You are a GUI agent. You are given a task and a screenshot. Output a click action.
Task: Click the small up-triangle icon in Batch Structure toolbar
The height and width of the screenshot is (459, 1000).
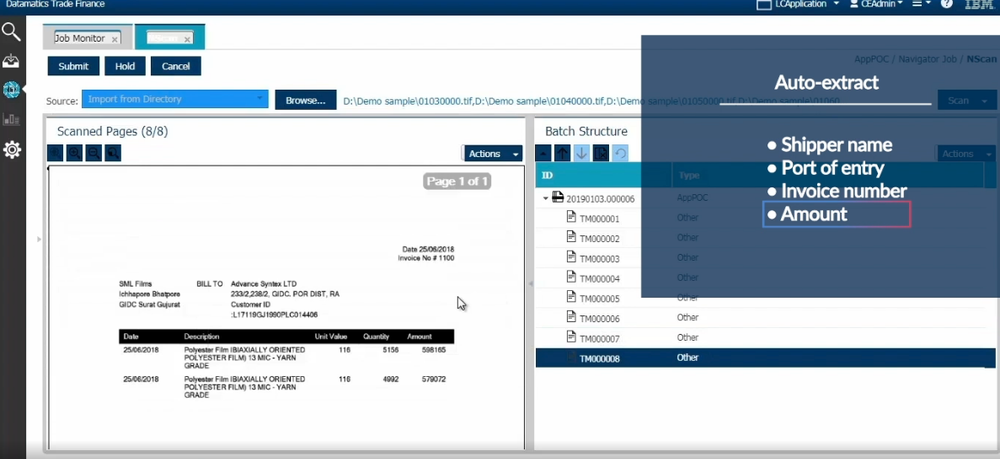tap(543, 153)
